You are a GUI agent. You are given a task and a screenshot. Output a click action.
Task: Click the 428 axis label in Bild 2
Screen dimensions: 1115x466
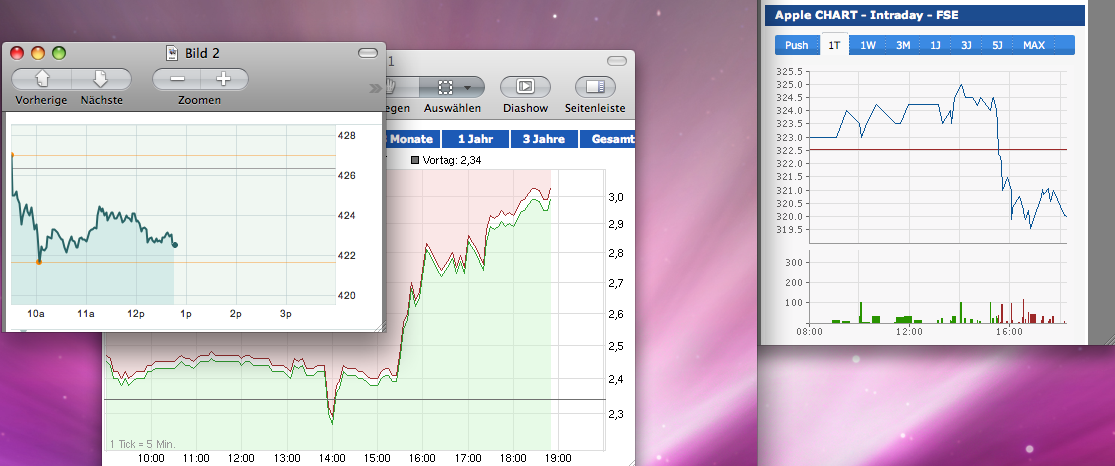tap(346, 135)
